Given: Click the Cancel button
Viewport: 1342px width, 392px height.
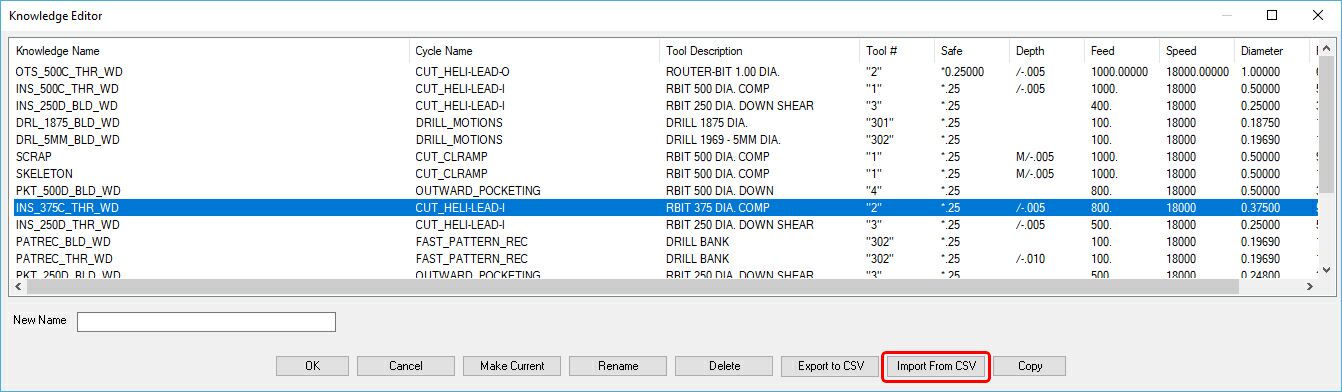Looking at the screenshot, I should pos(405,366).
